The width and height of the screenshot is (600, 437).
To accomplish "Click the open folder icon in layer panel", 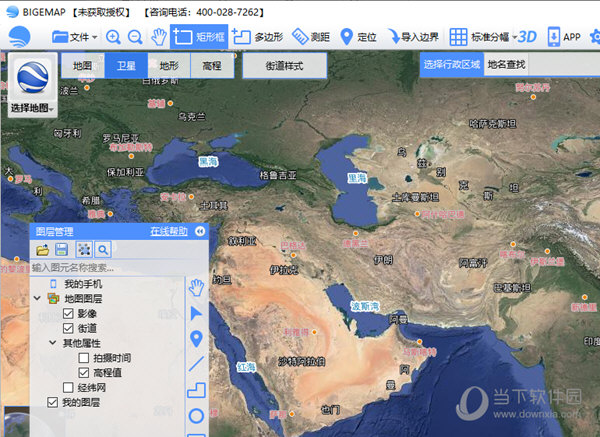I will tap(43, 249).
